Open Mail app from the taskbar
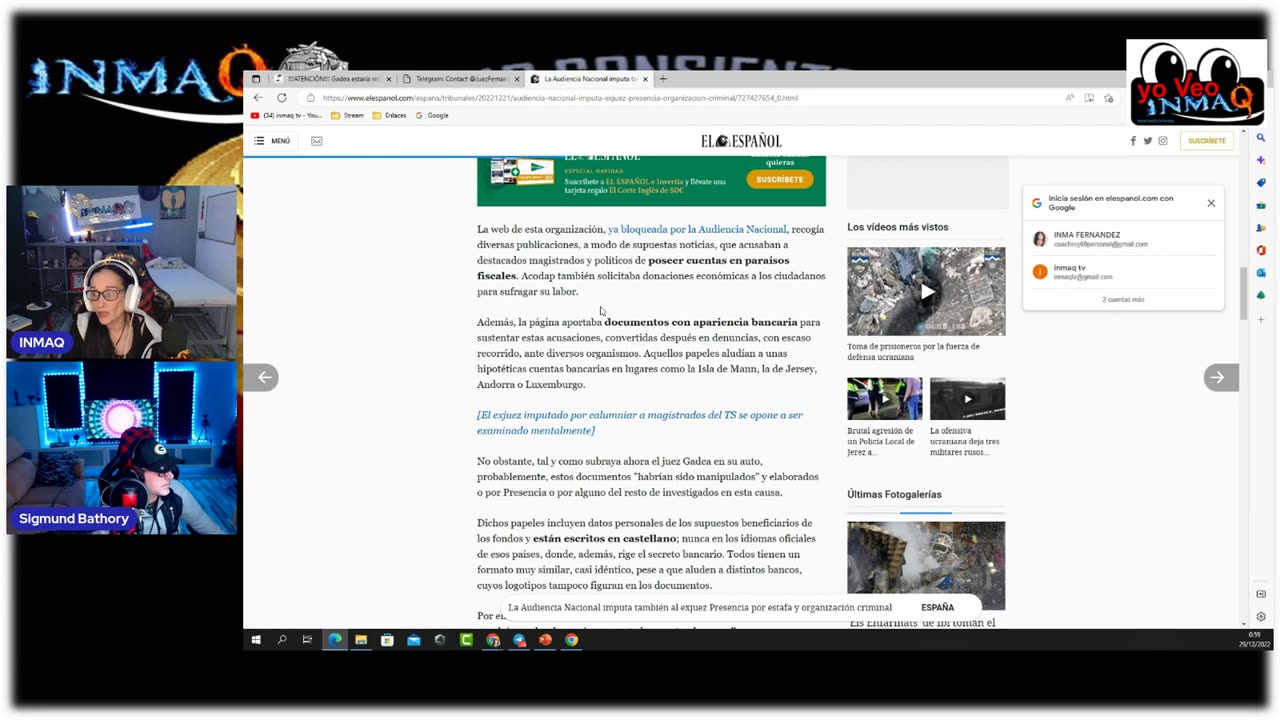Viewport: 1280px width, 720px height. point(414,640)
